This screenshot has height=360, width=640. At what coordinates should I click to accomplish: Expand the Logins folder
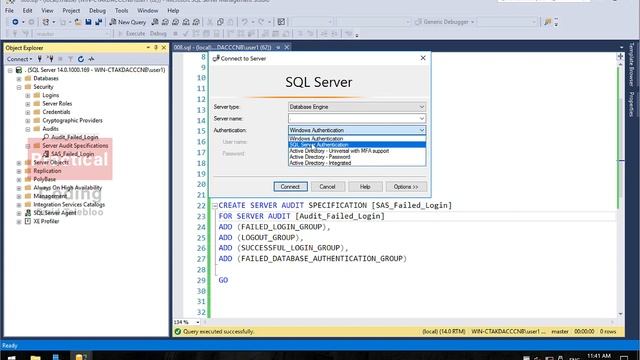pos(28,95)
